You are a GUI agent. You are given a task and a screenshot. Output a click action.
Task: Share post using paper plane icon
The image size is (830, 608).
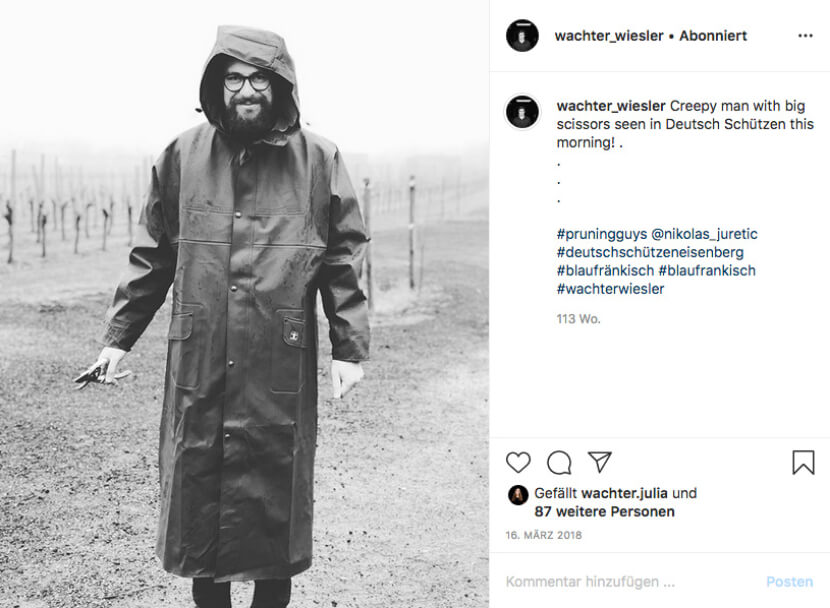(600, 462)
